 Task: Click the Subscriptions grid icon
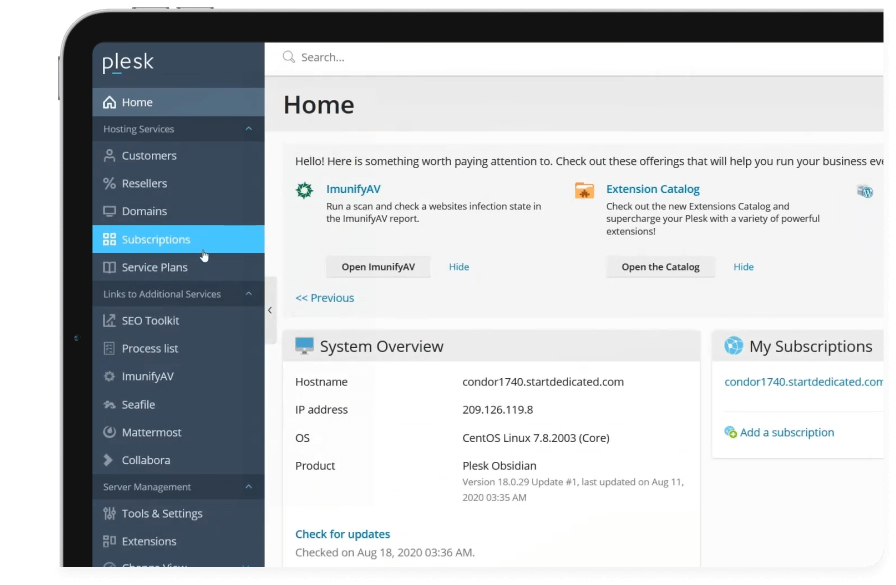pyautogui.click(x=108, y=239)
